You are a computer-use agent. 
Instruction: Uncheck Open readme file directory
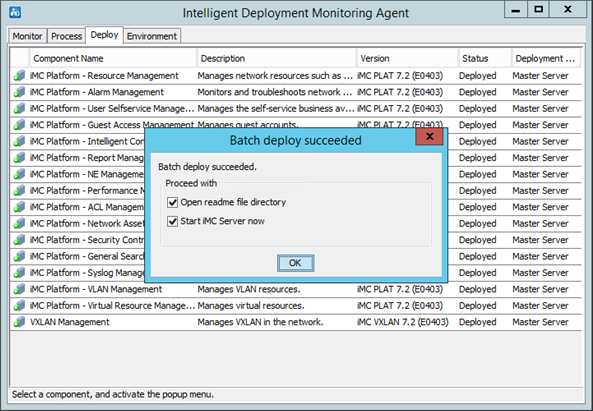172,202
